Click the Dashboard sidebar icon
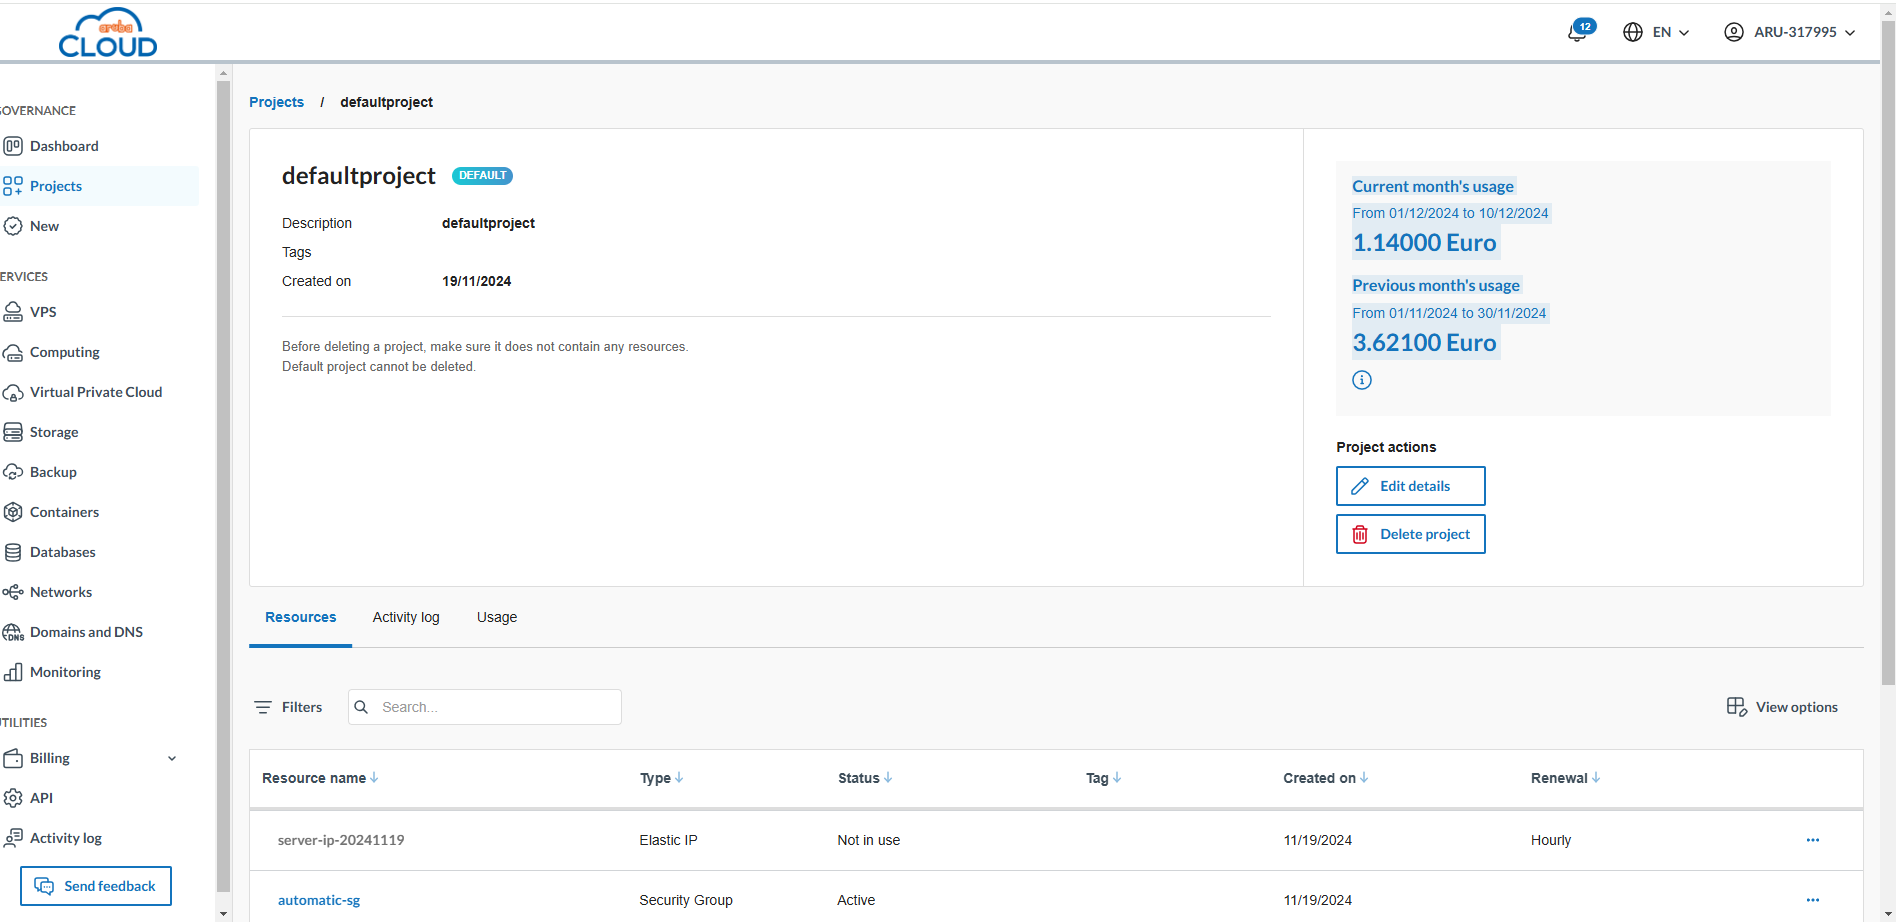This screenshot has width=1896, height=922. (13, 146)
